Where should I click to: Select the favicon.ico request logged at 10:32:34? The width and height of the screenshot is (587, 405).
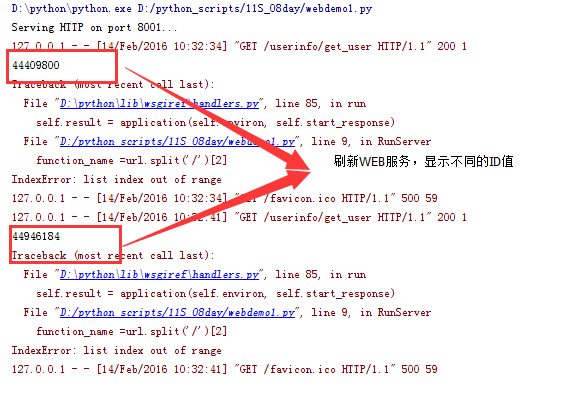point(225,198)
